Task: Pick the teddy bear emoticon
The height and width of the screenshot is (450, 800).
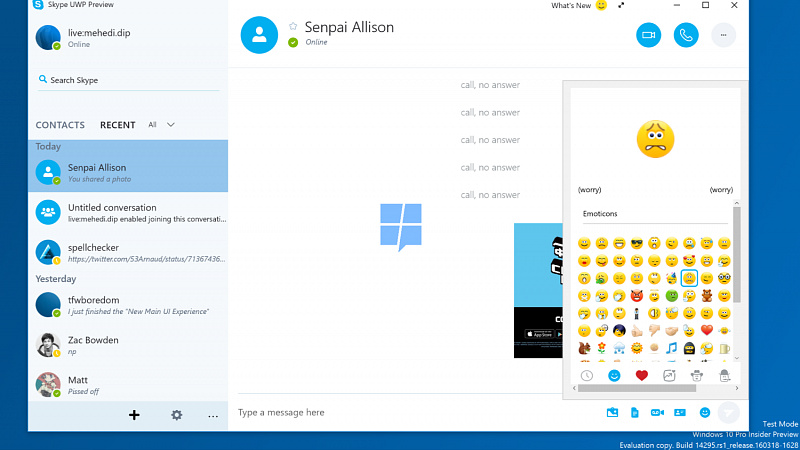Action: coord(707,295)
